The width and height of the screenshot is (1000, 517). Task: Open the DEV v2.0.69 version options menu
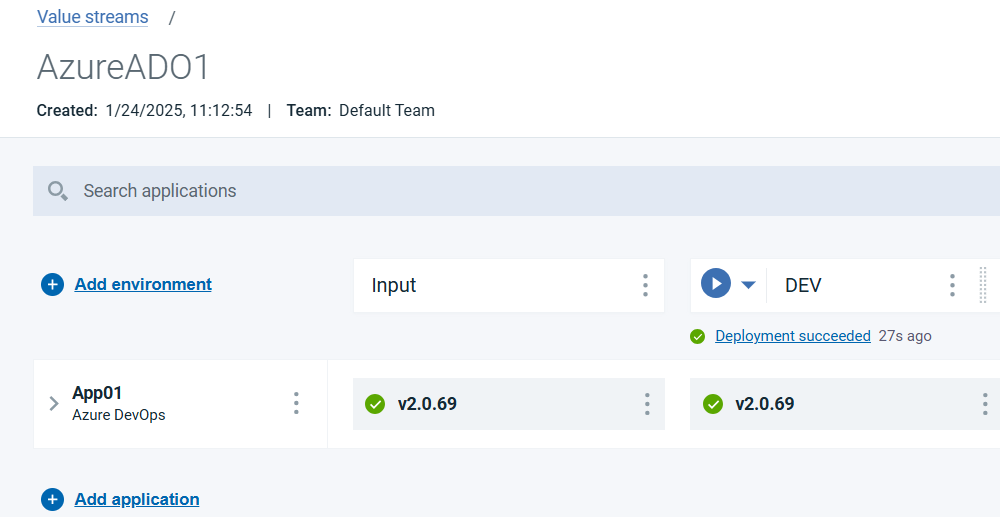(985, 404)
